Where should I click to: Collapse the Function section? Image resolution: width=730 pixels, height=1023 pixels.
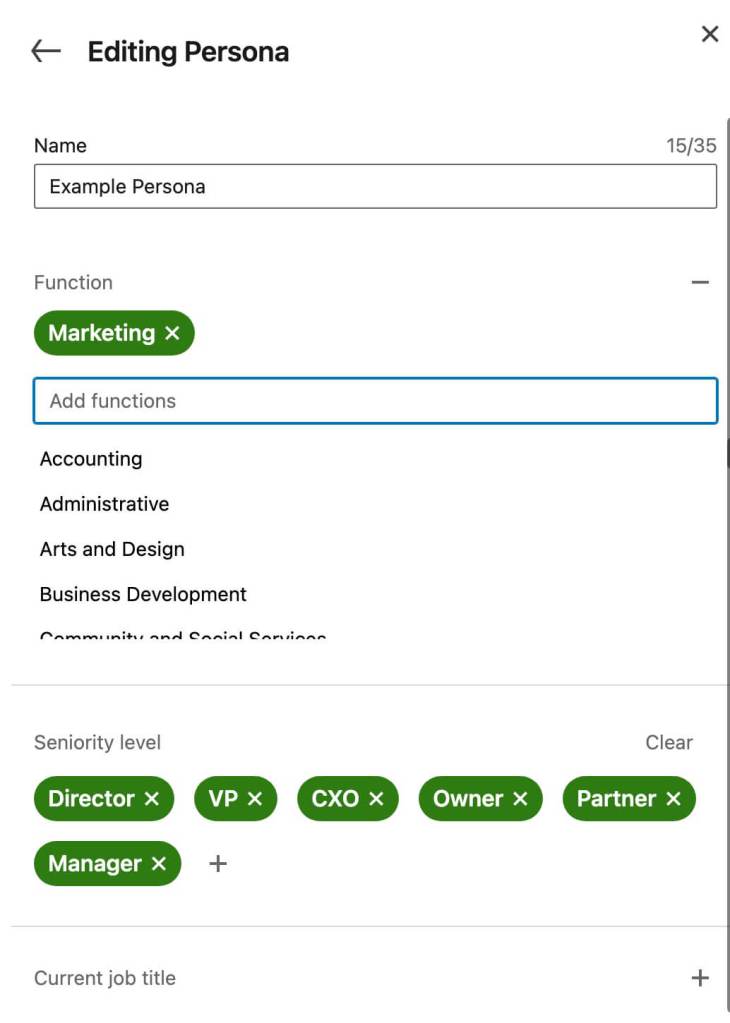700,283
